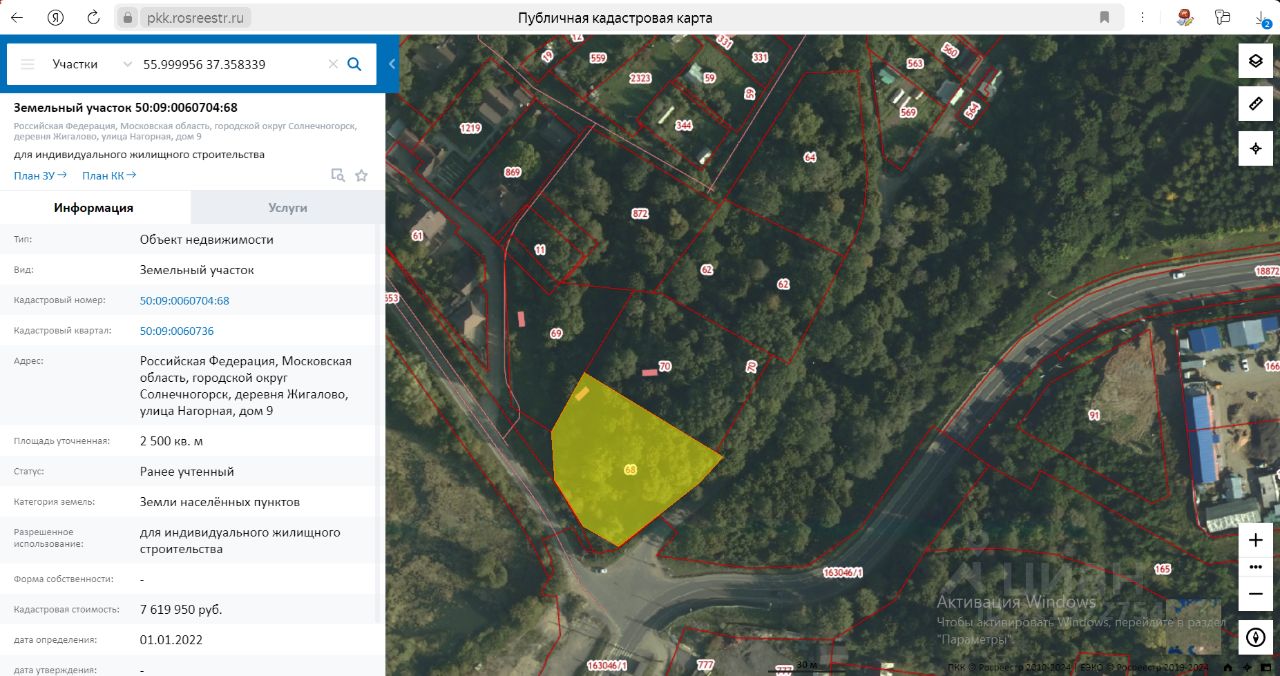This screenshot has width=1280, height=676.
Task: Click the 'Земельный участок' value in the Вид row
Action: (197, 270)
